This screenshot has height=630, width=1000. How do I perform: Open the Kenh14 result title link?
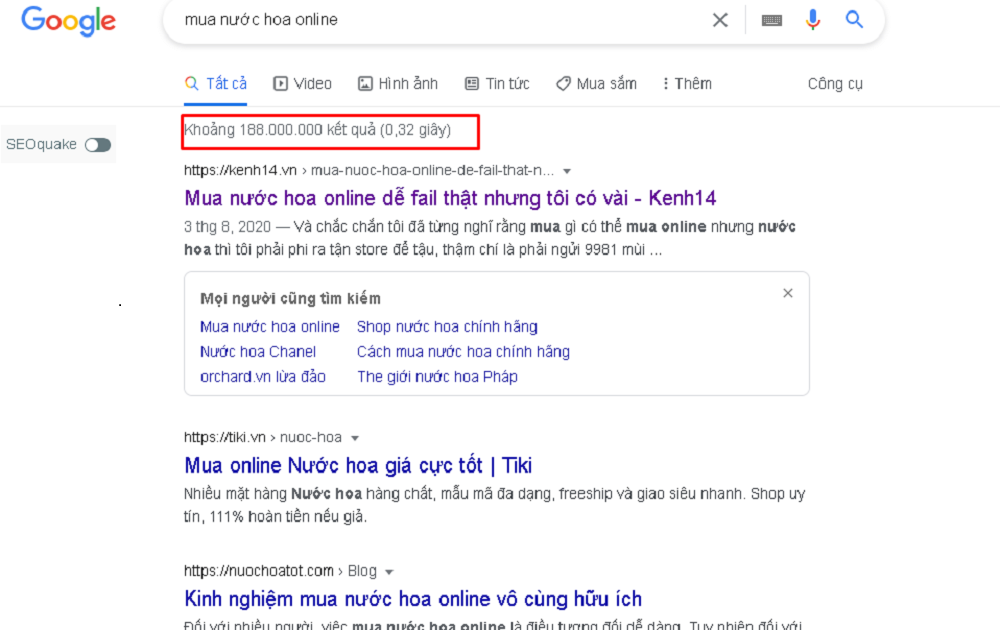[x=450, y=198]
